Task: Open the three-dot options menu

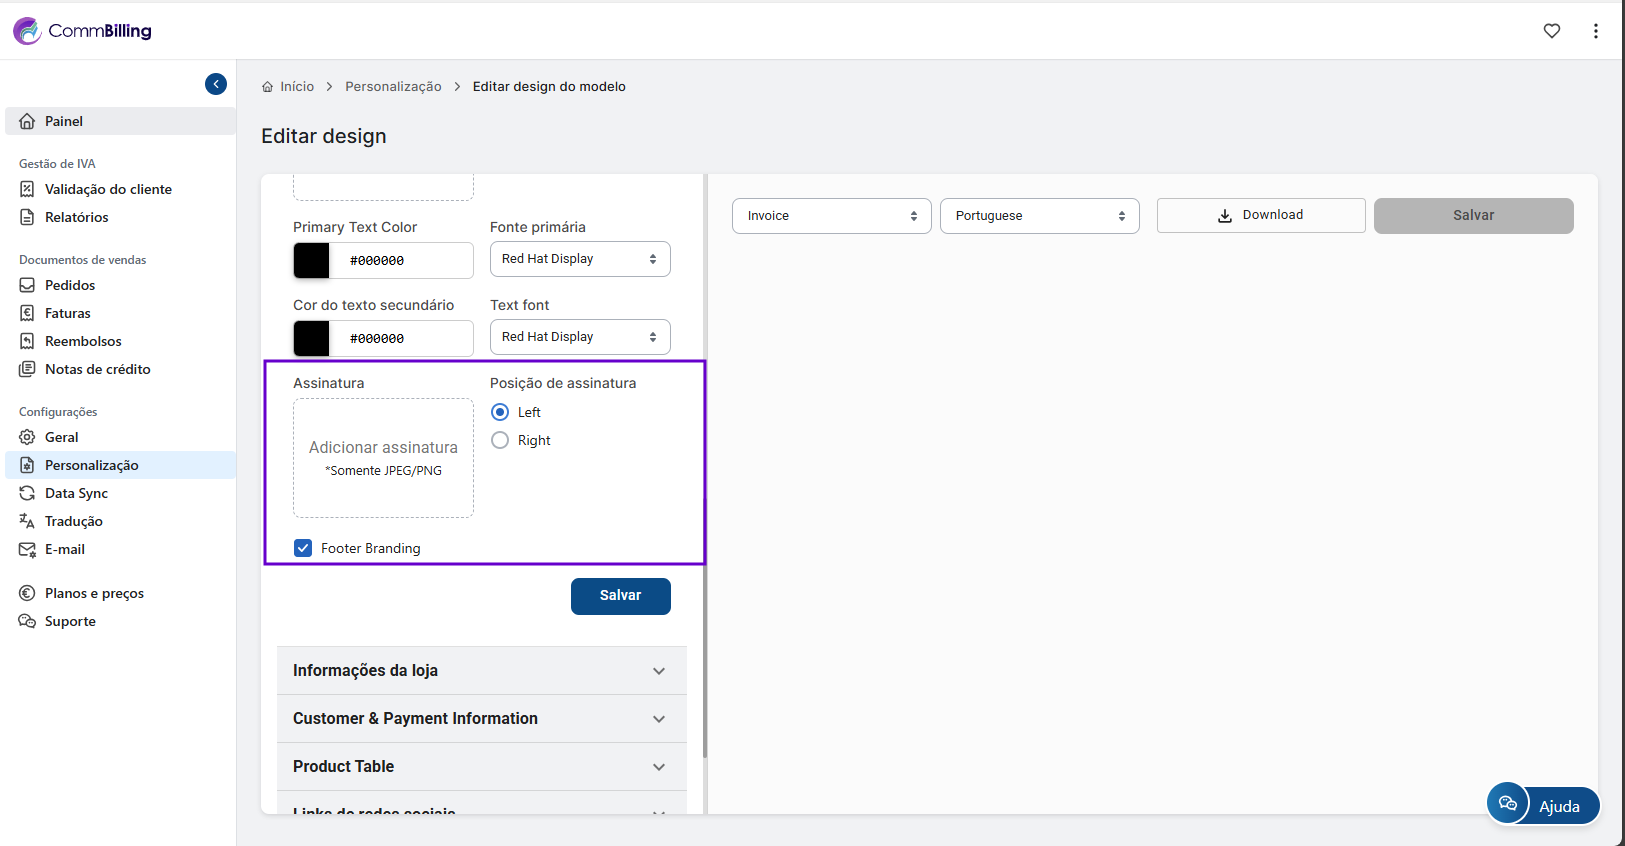Action: (x=1595, y=31)
